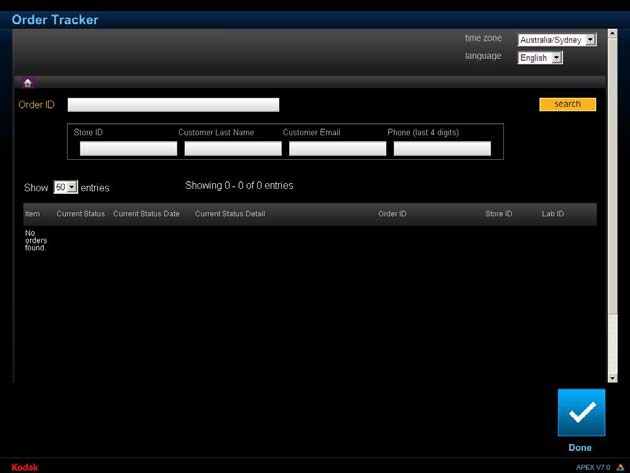630x473 pixels.
Task: Open the language dropdown
Action: pos(540,58)
